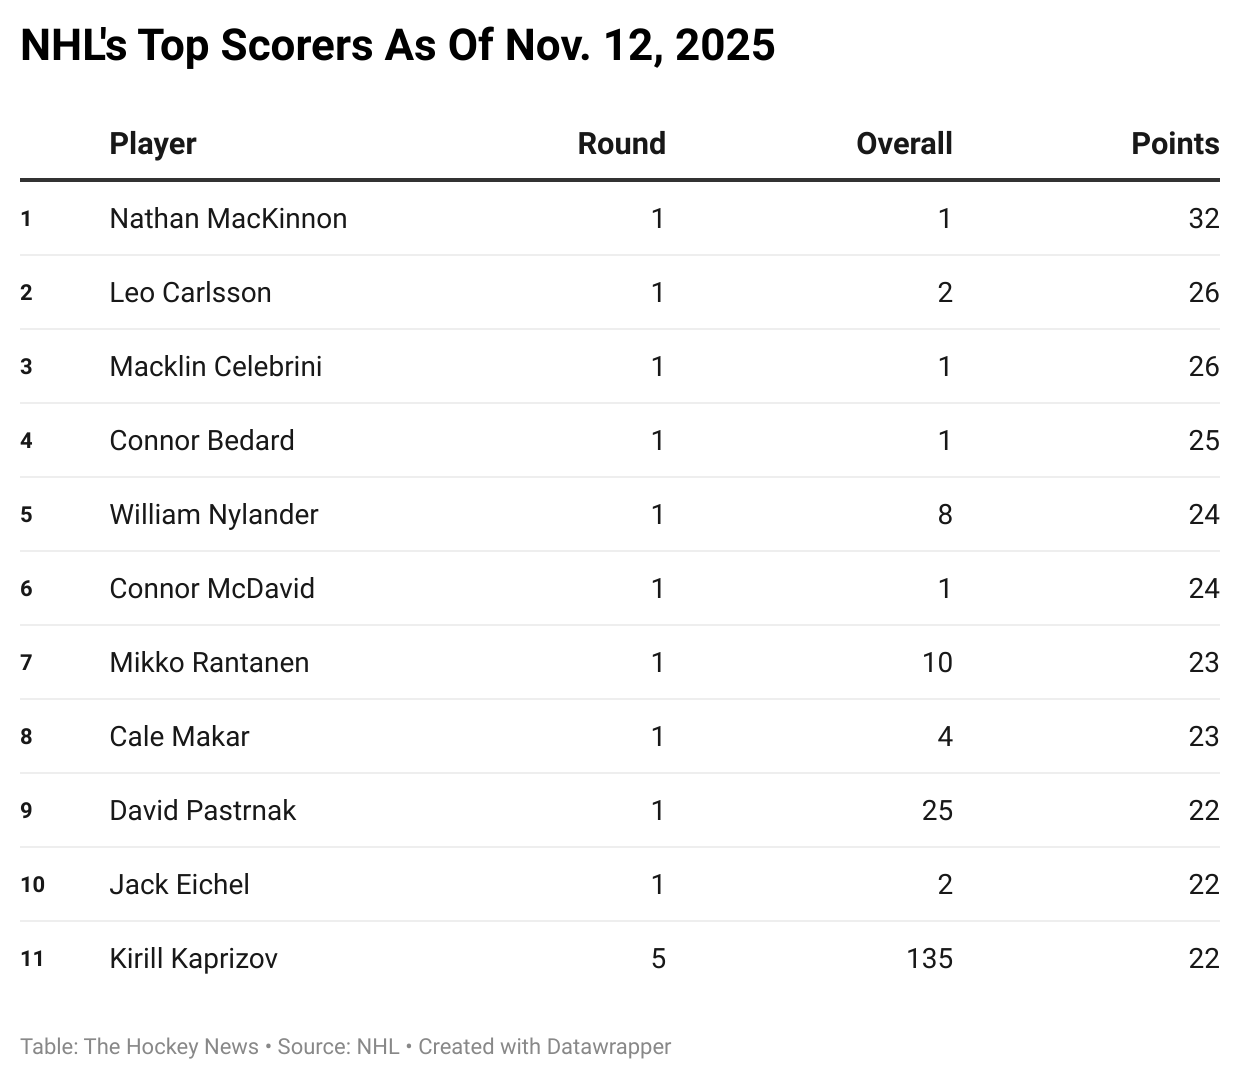The height and width of the screenshot is (1080, 1240).
Task: Click Kaprizov's overall pick value 135
Action: [929, 959]
